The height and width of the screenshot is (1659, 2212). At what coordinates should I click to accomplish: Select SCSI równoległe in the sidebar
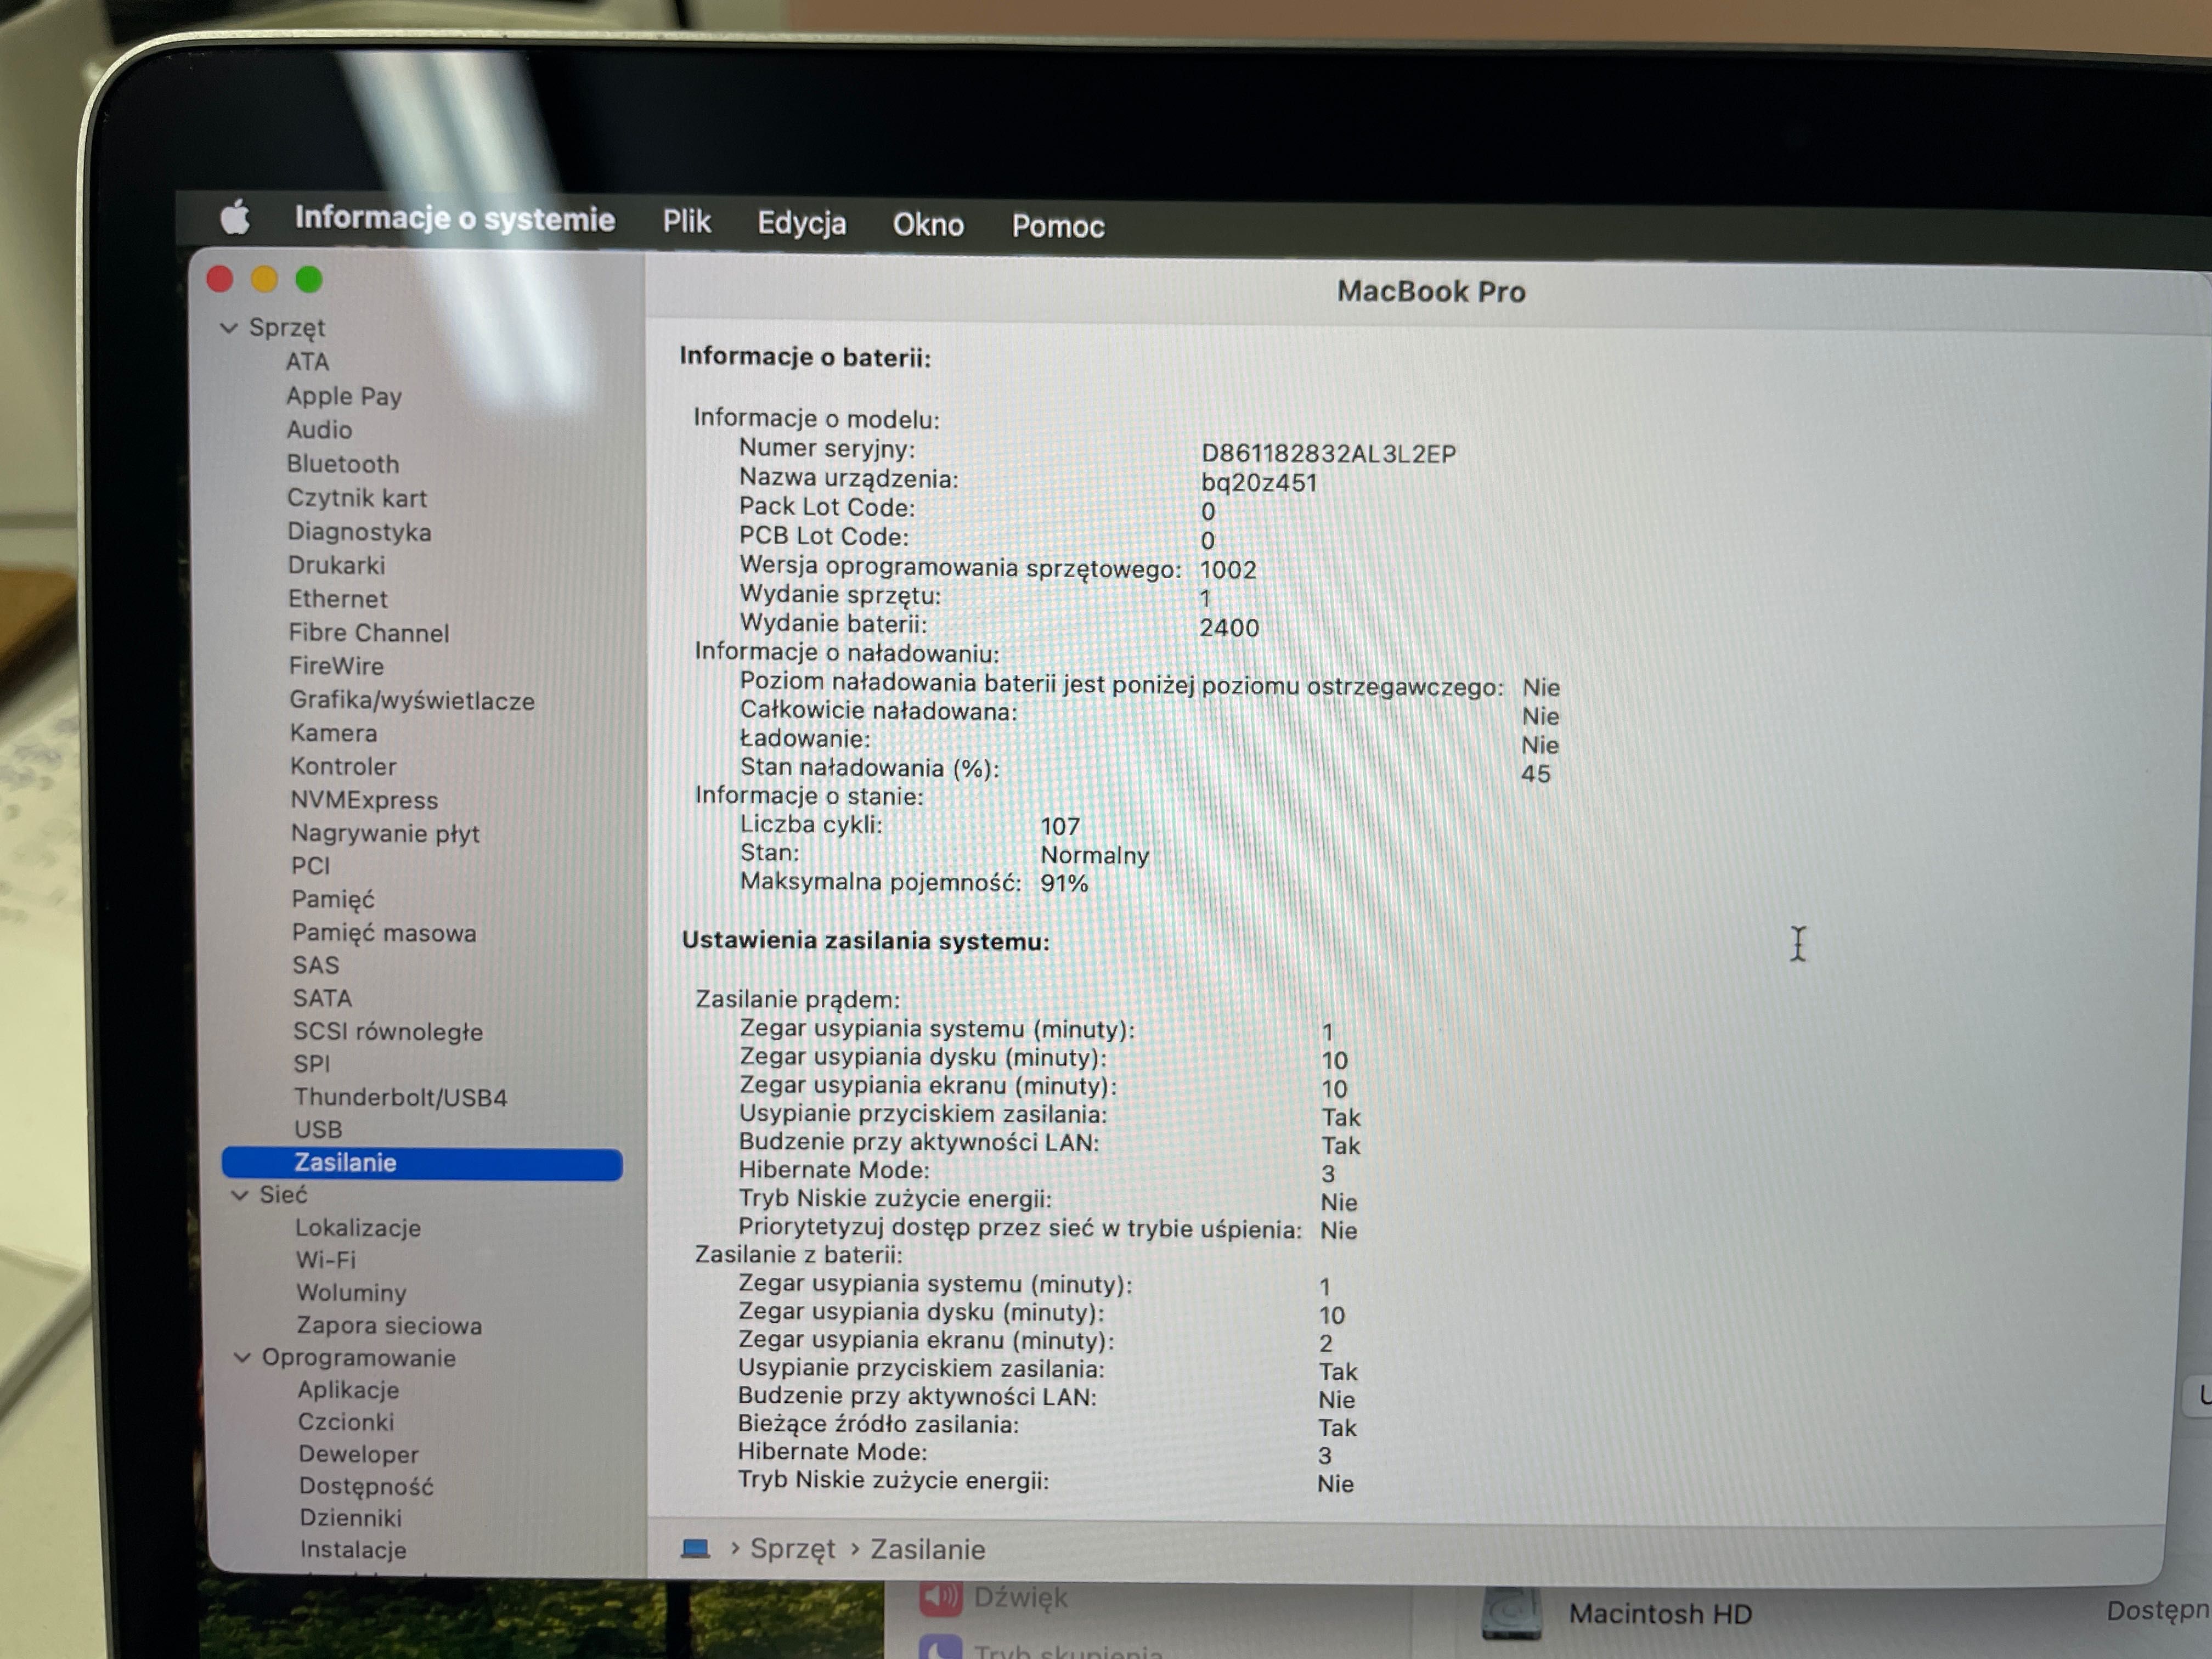pos(388,1032)
